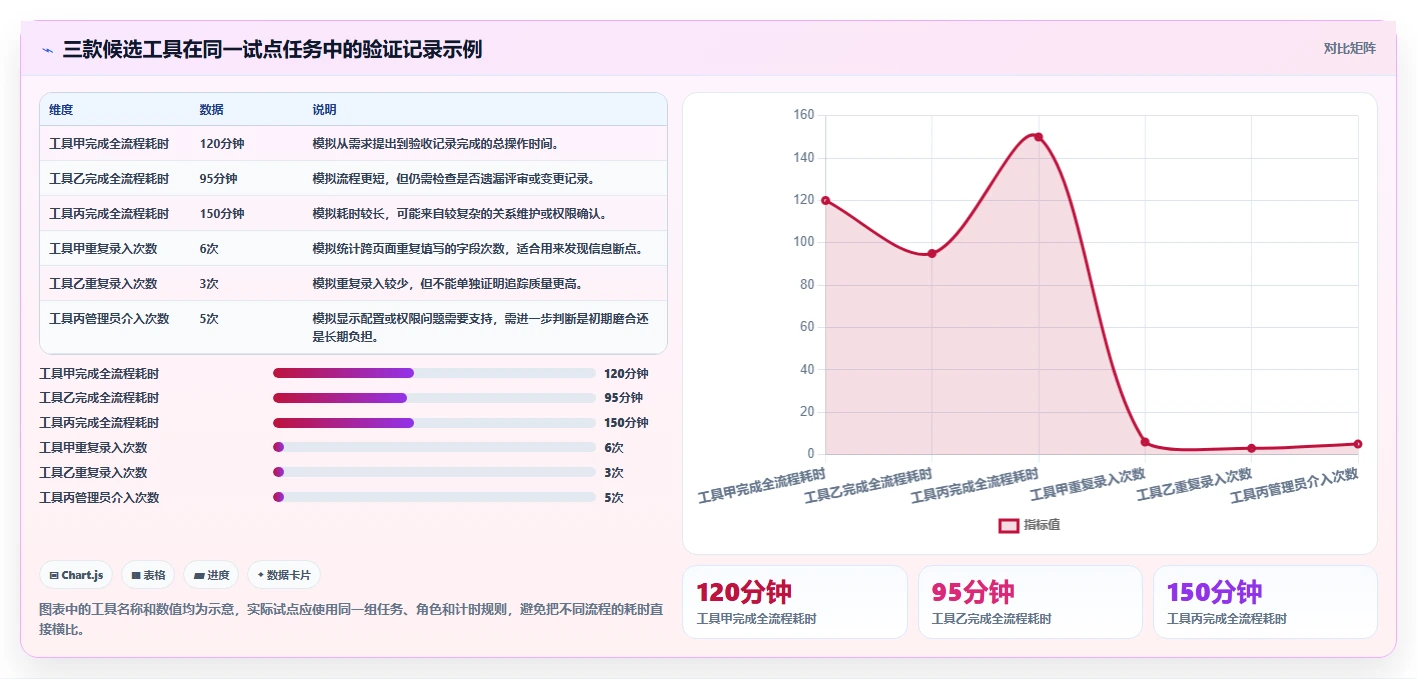This screenshot has height=679, width=1417.
Task: Click the progress bar showing 120分钟
Action: pos(434,373)
